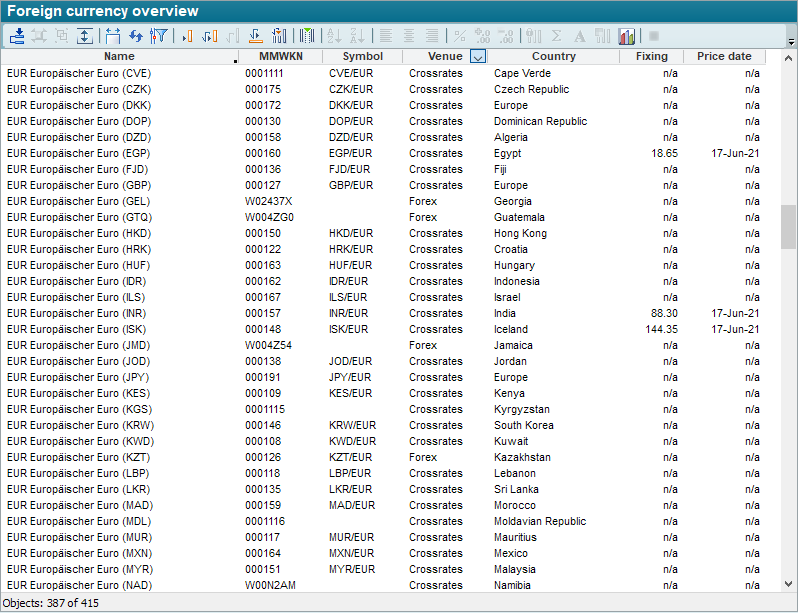This screenshot has height=613, width=798.
Task: Click the fit column width icon
Action: coord(112,36)
